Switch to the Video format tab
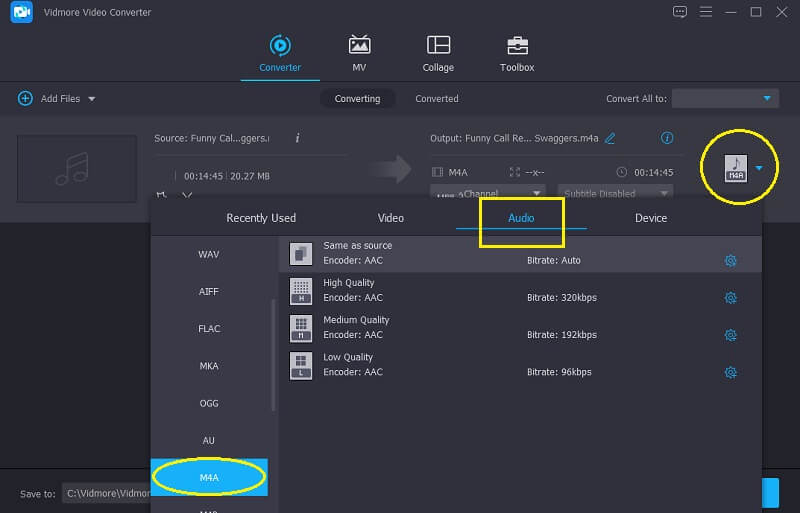 [391, 218]
